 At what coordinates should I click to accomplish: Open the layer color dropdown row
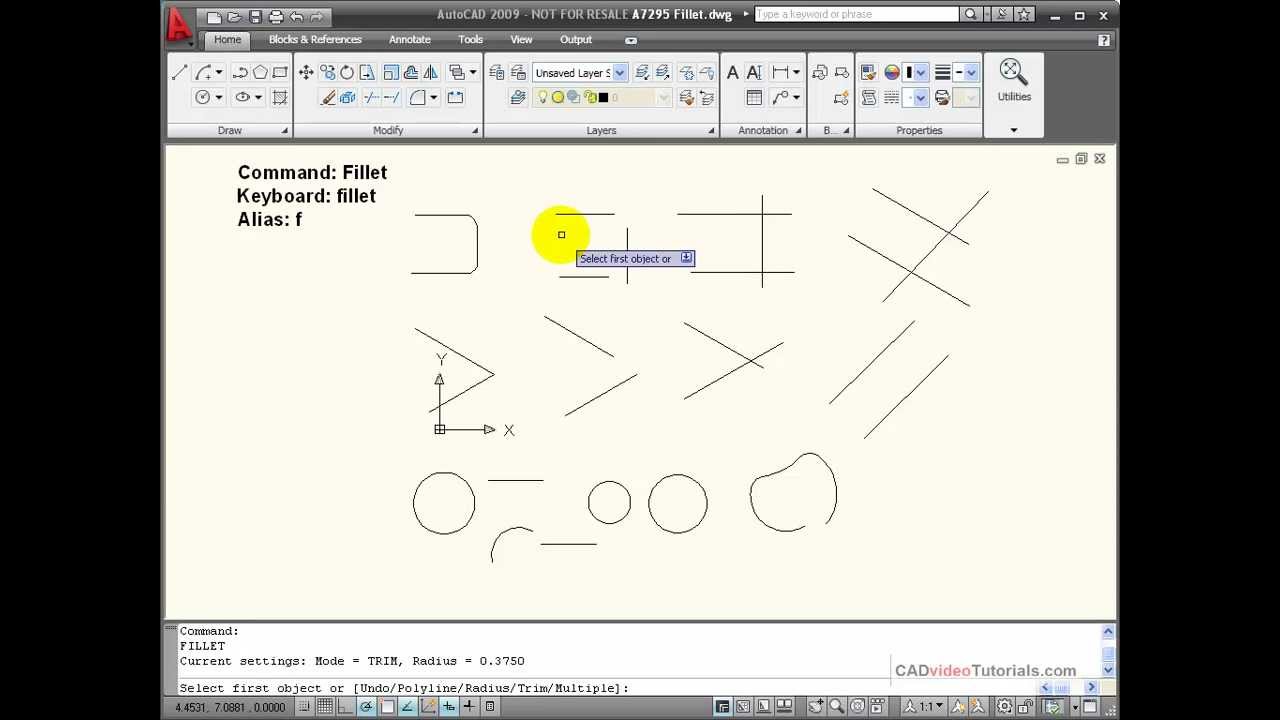tap(602, 97)
